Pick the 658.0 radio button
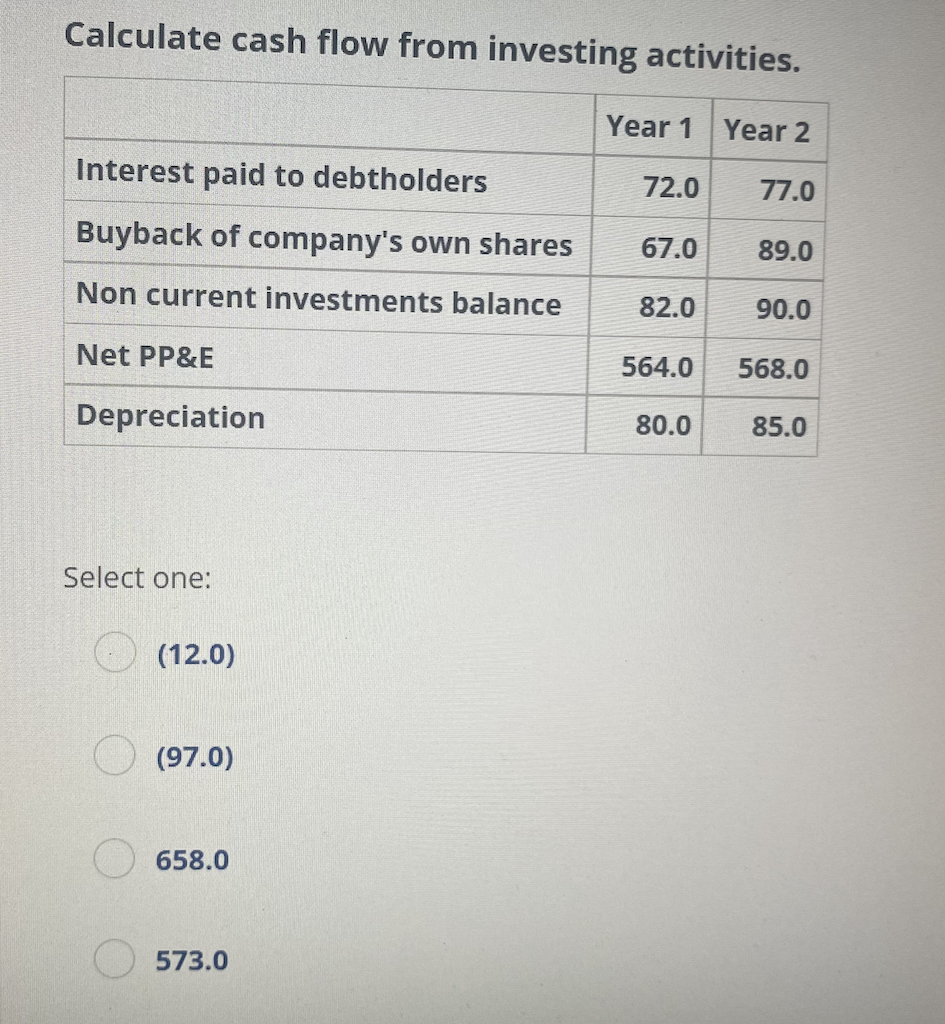Viewport: 945px width, 1024px height. coord(116,859)
